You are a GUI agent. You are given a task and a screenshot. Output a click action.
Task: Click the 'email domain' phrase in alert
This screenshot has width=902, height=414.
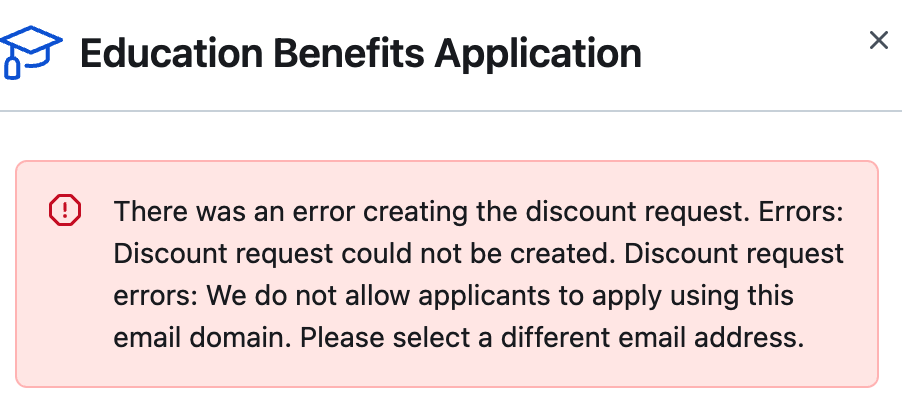point(204,338)
